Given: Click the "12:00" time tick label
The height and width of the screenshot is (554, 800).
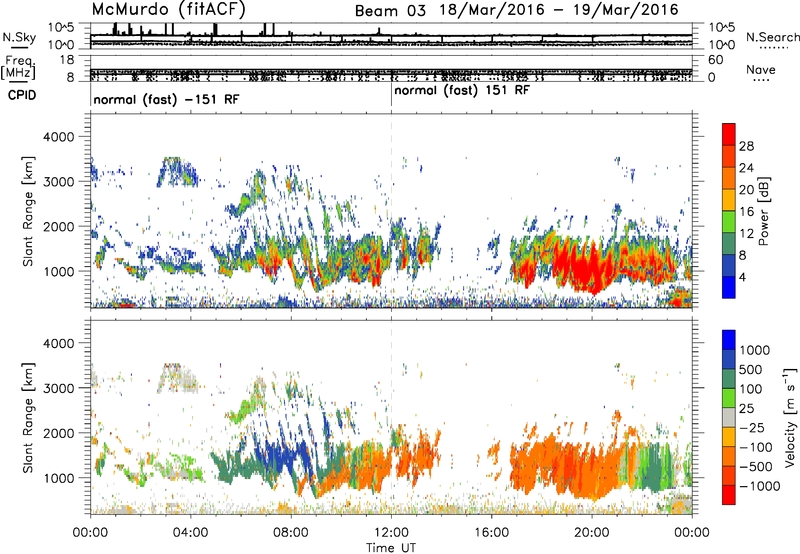Looking at the screenshot, I should click(391, 533).
